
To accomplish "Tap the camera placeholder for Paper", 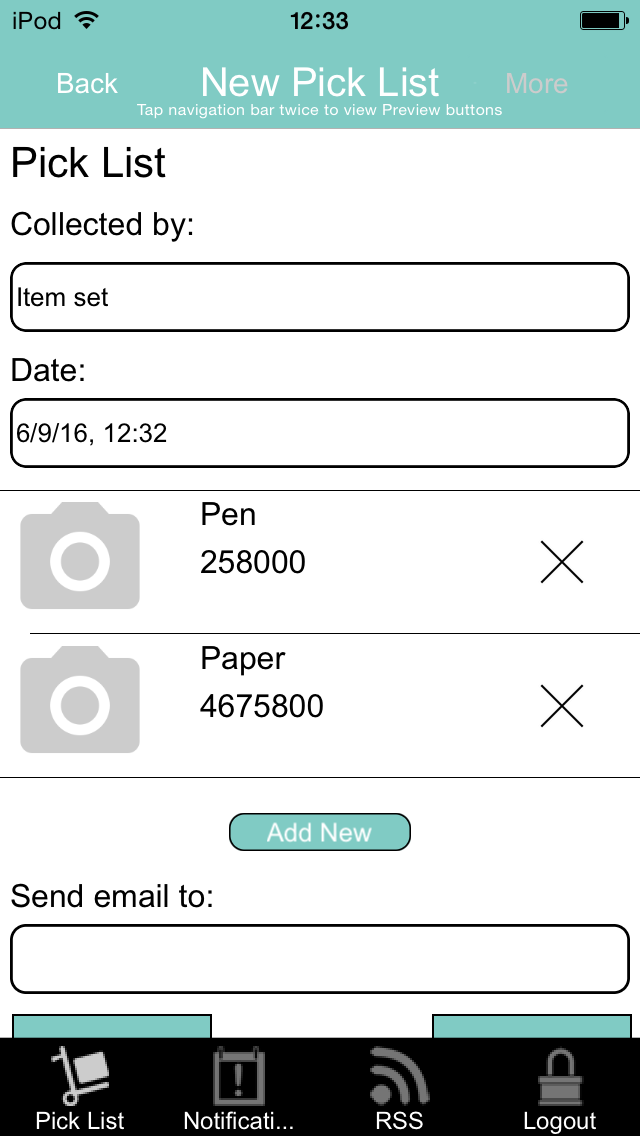I will (80, 700).
